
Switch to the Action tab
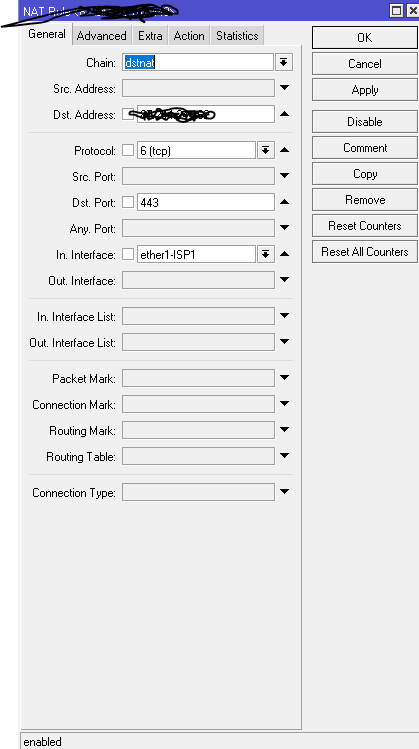pos(189,36)
